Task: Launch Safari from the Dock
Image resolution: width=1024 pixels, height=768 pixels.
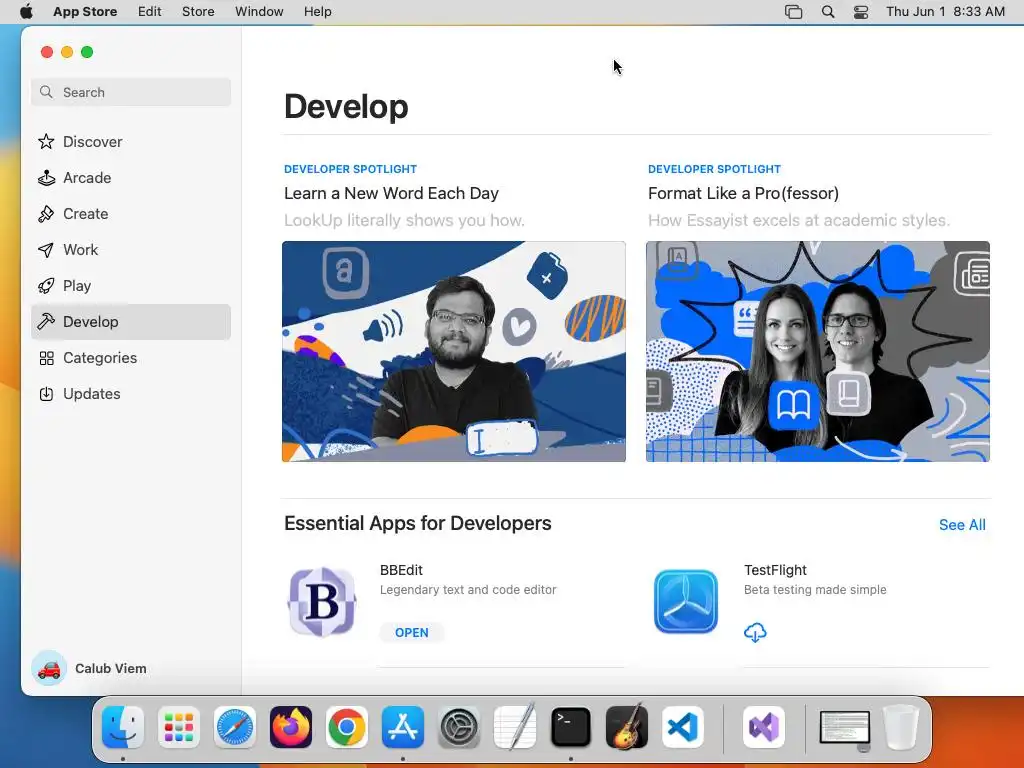Action: point(235,727)
